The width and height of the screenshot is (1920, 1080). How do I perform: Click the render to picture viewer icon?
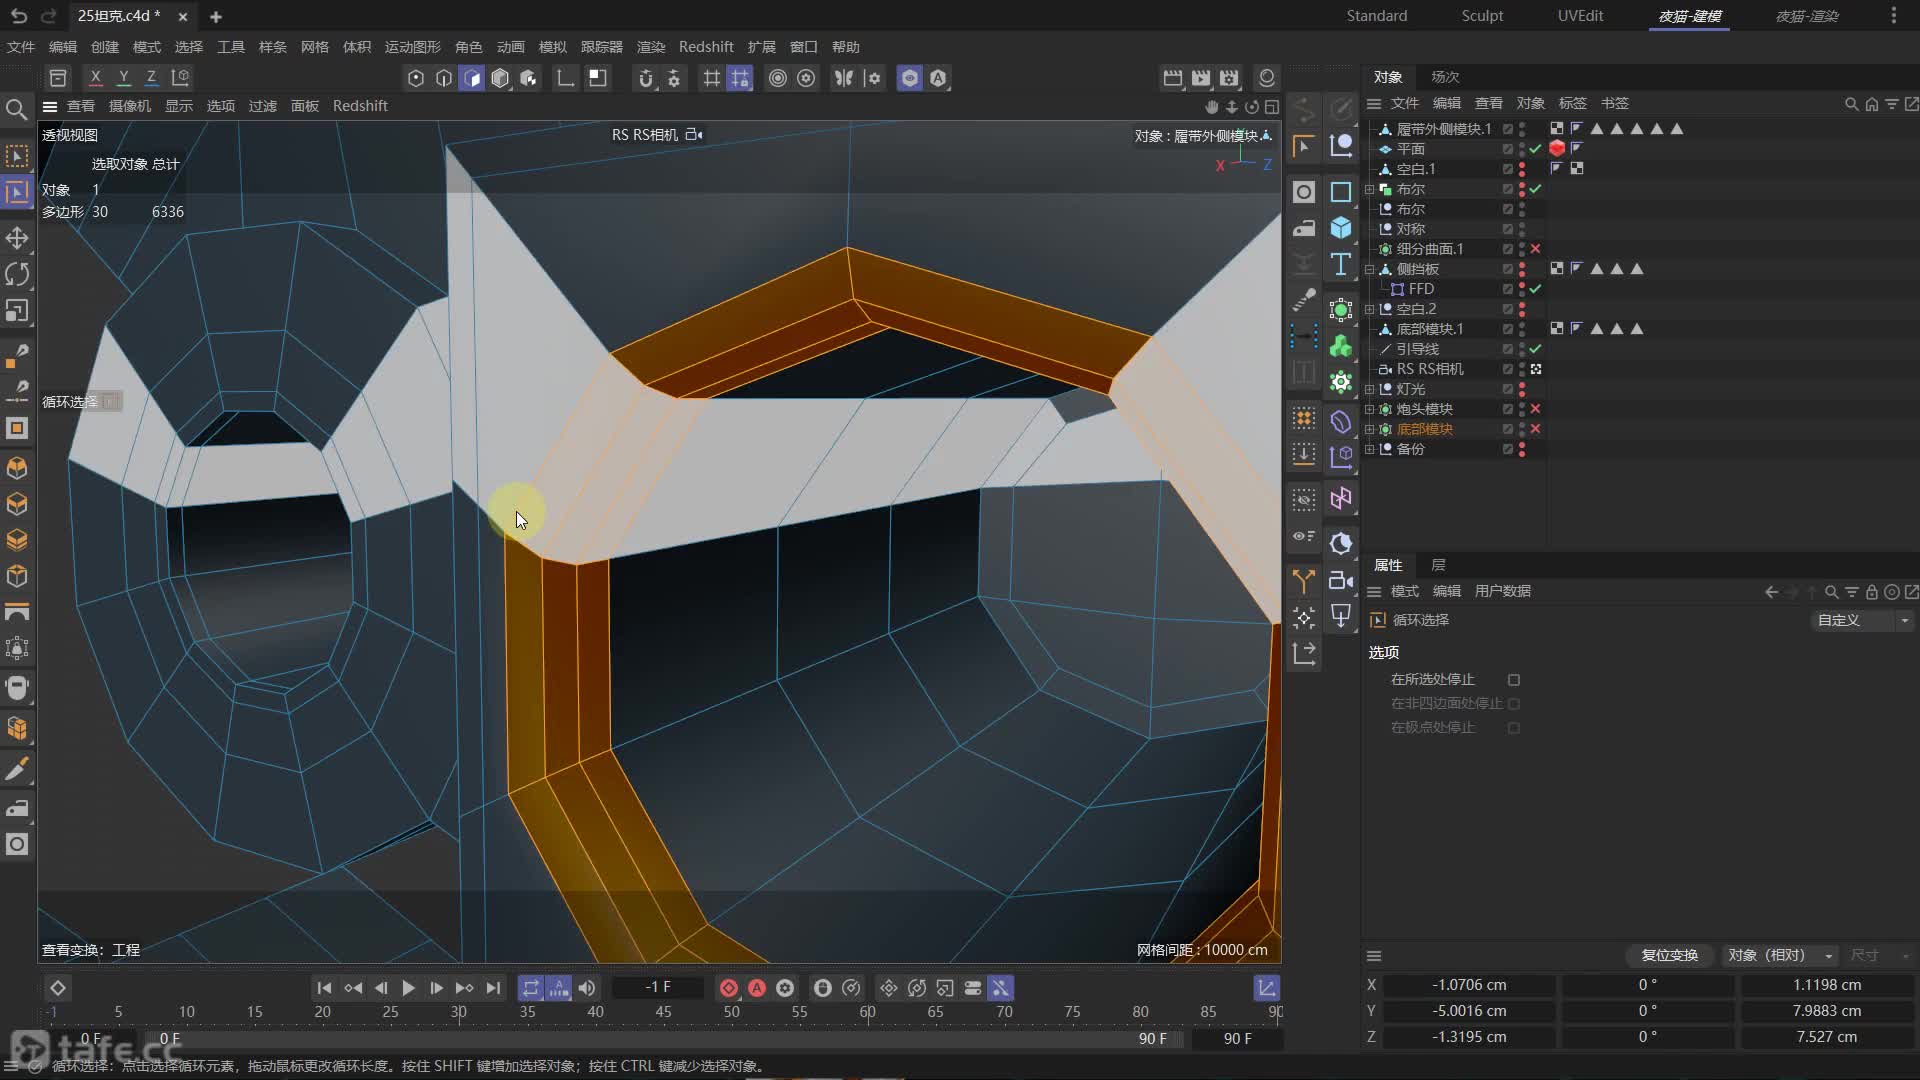pyautogui.click(x=1201, y=78)
